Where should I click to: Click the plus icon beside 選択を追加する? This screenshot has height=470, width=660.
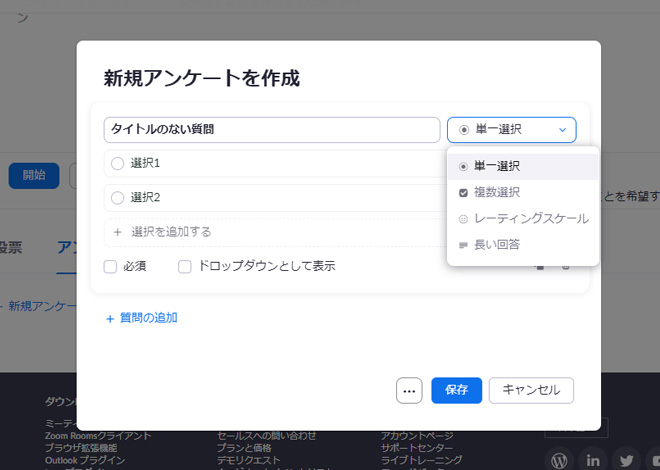point(117,231)
